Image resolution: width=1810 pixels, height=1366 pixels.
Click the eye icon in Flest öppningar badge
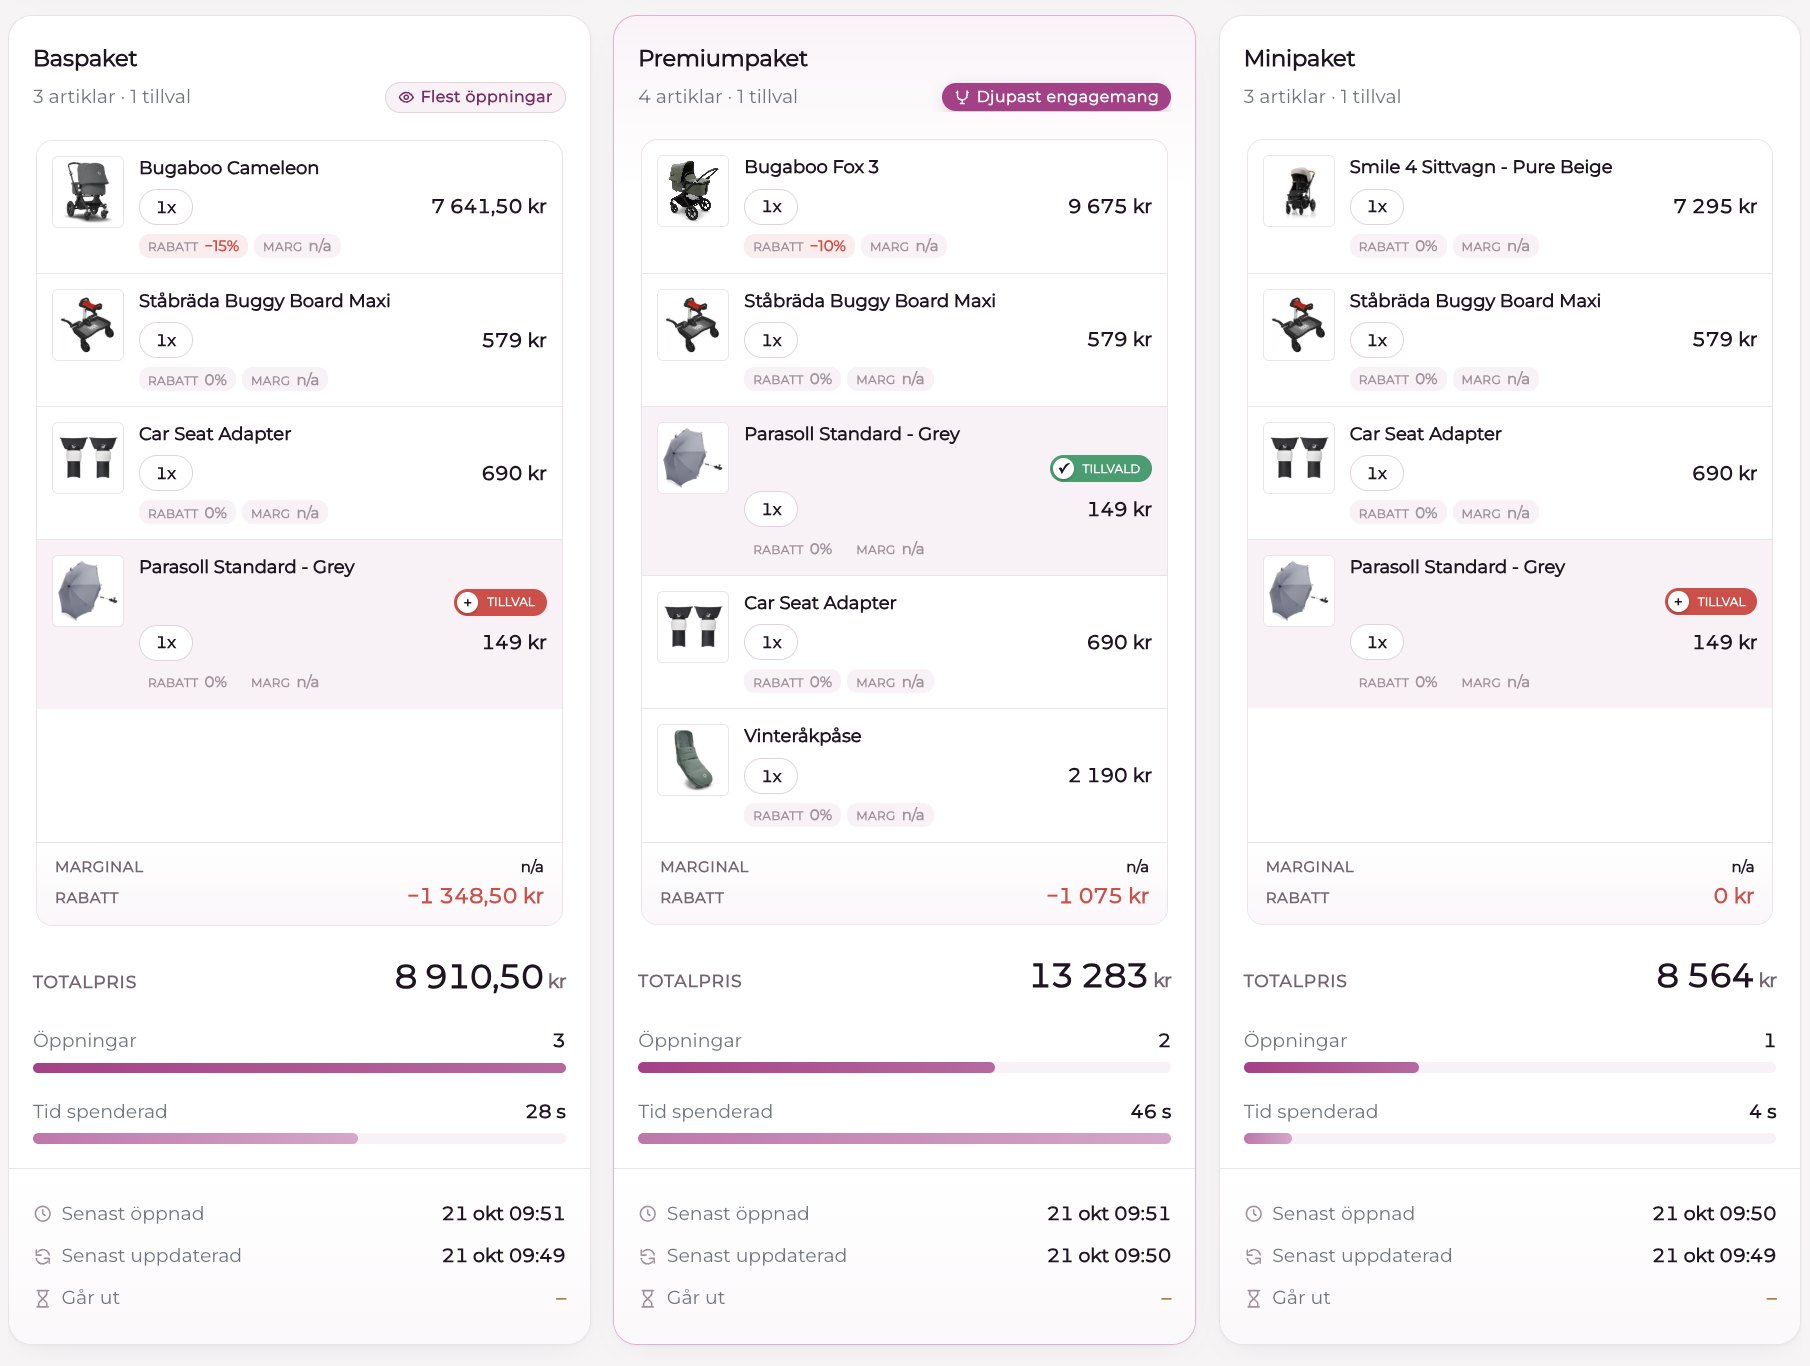pyautogui.click(x=406, y=97)
